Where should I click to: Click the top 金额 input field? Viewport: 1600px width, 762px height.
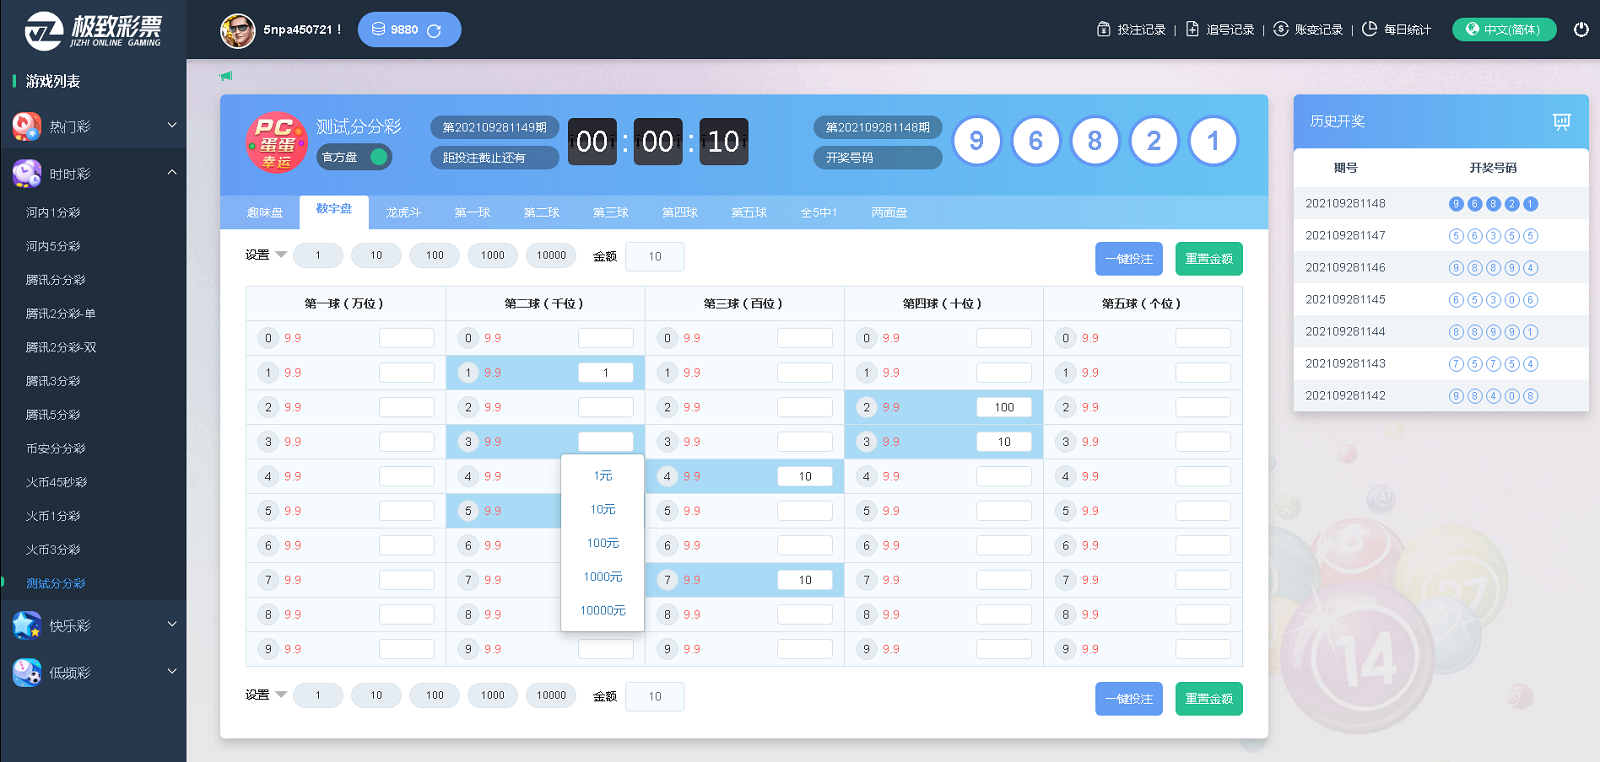pos(654,257)
